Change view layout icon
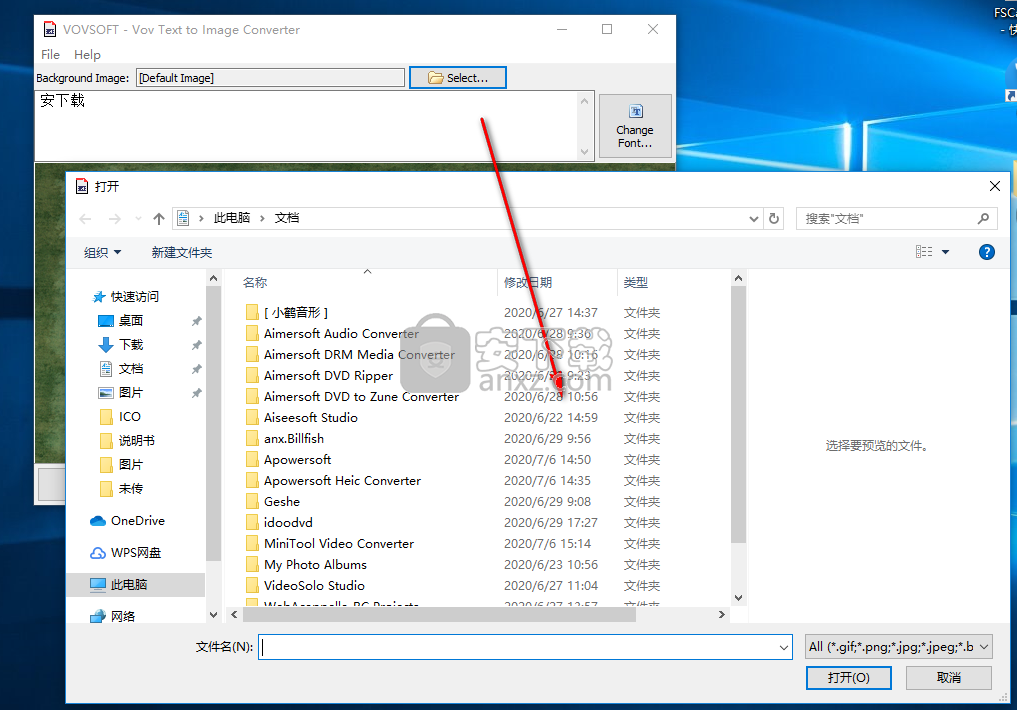 point(924,252)
